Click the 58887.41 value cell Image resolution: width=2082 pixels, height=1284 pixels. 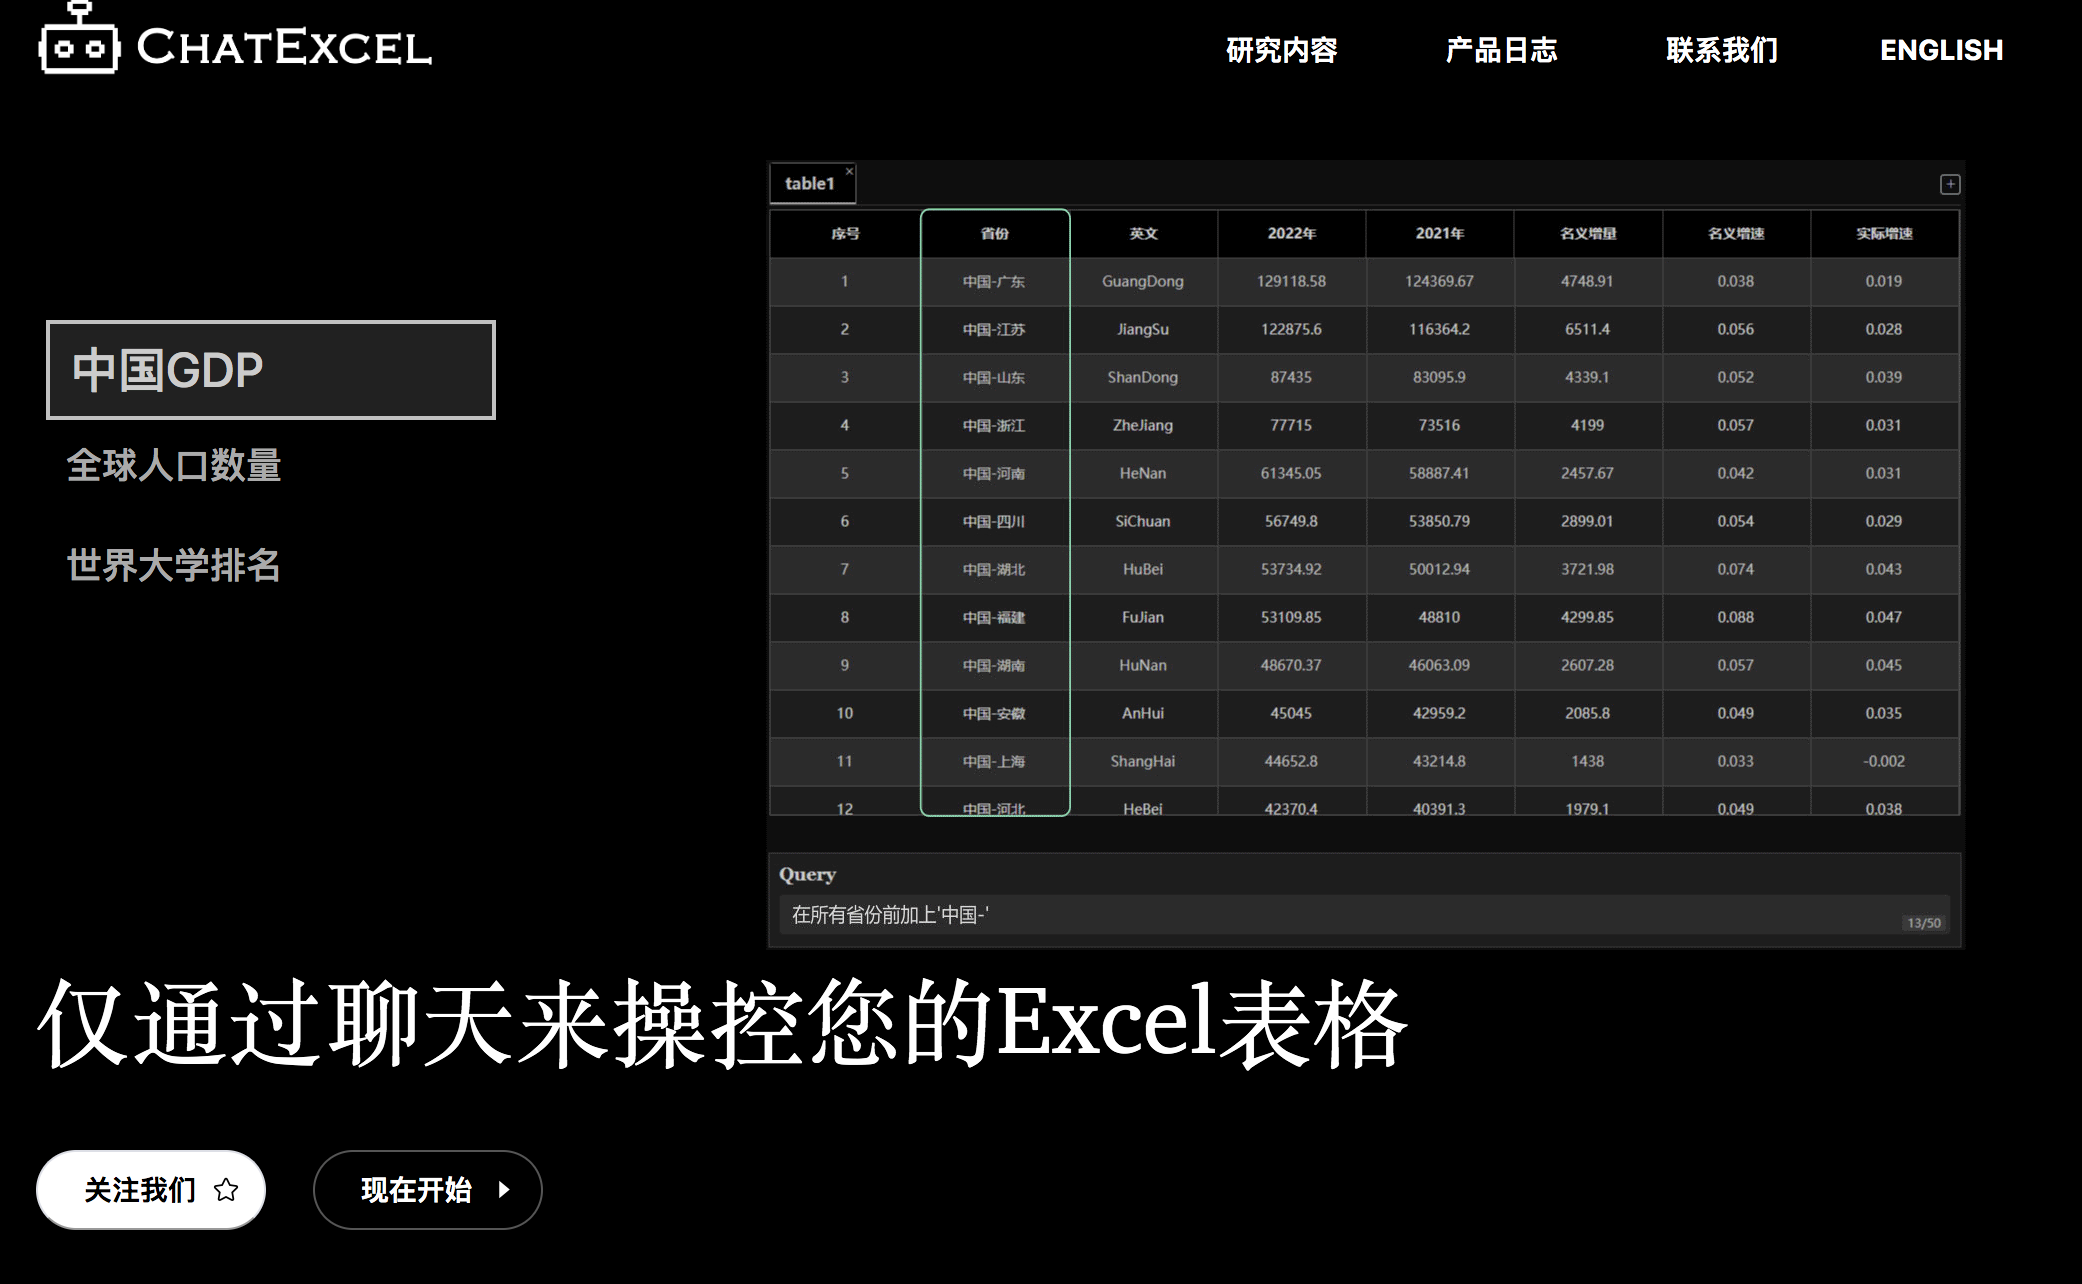tap(1440, 474)
